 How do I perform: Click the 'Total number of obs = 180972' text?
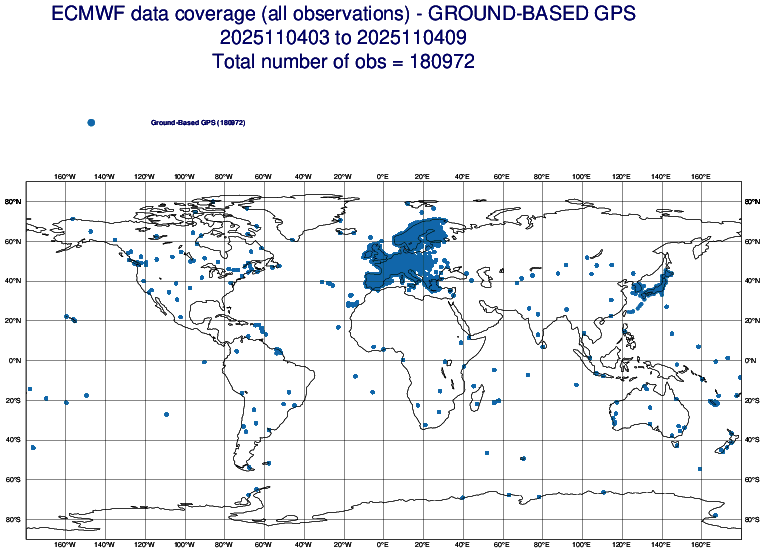pyautogui.click(x=342, y=62)
